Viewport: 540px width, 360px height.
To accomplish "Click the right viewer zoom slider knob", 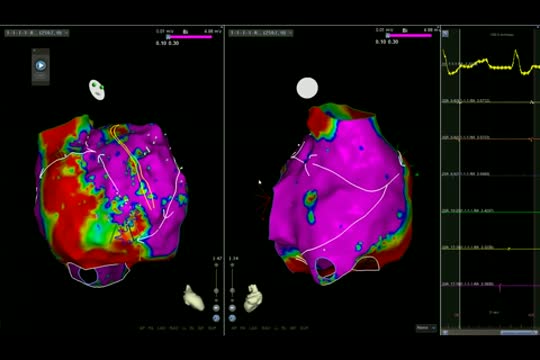I will (232, 291).
